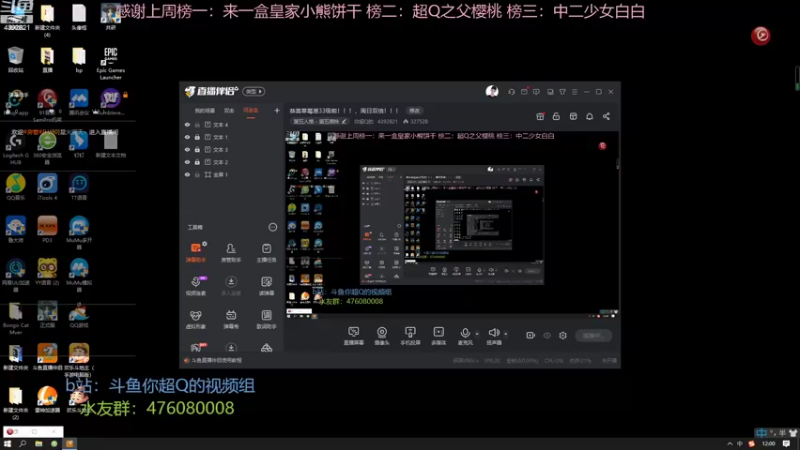The width and height of the screenshot is (800, 450).
Task: Collapse the 工具箱 toolbox panel
Action: [x=273, y=227]
